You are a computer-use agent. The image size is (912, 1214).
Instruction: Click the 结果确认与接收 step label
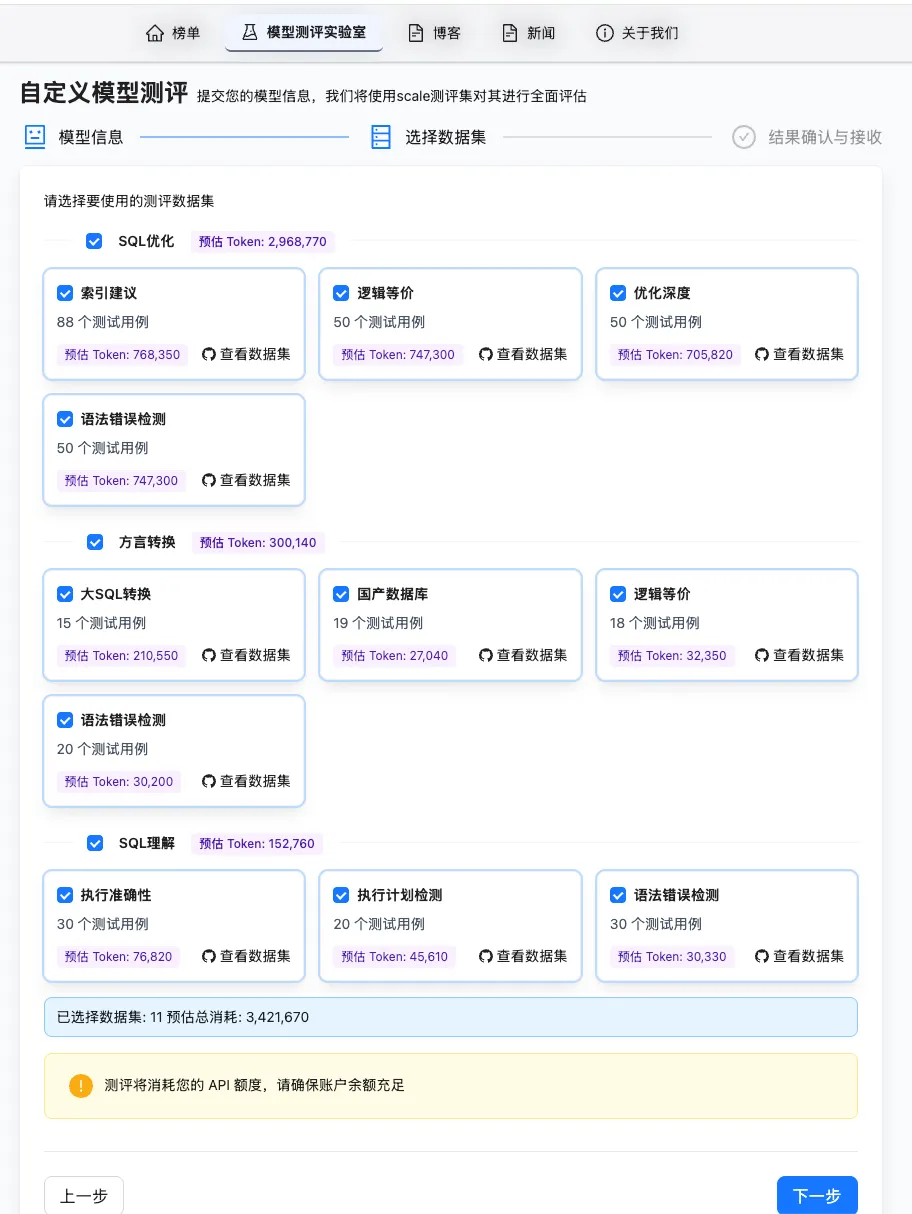tap(825, 137)
